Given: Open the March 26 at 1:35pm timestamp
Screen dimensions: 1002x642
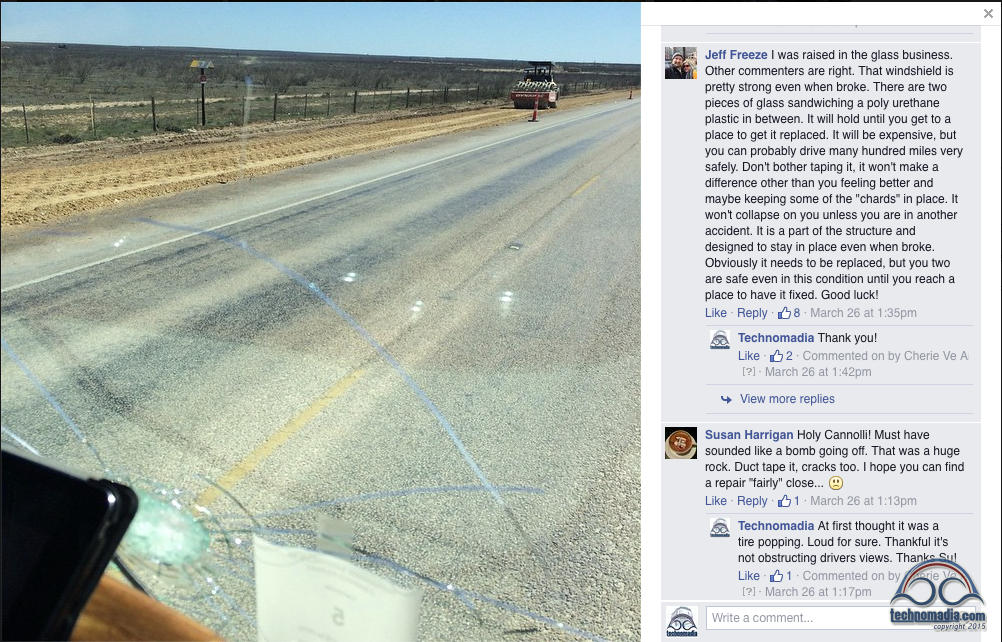Looking at the screenshot, I should pyautogui.click(x=863, y=313).
